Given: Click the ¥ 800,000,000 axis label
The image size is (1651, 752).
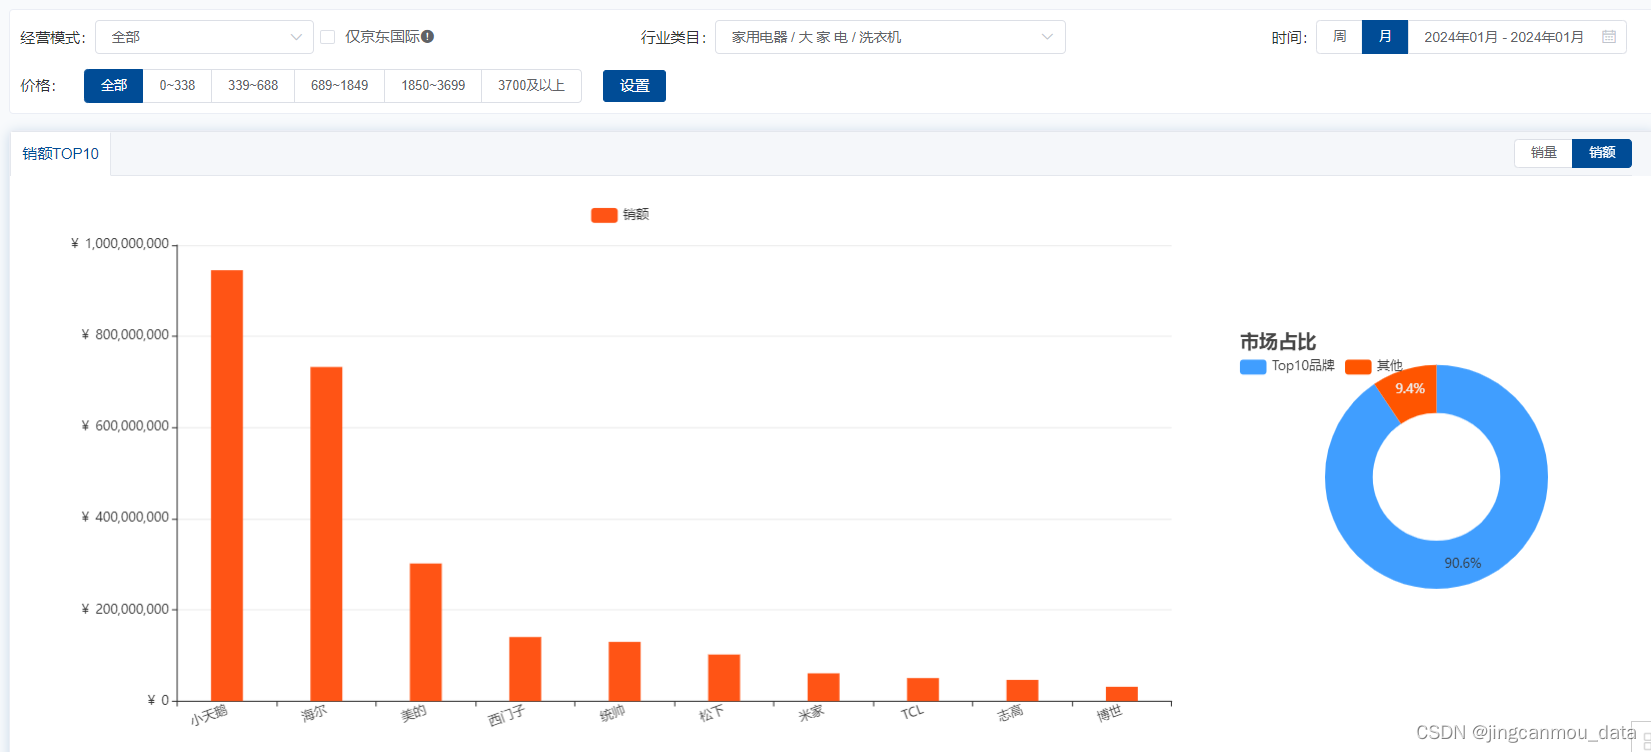Looking at the screenshot, I should point(125,335).
